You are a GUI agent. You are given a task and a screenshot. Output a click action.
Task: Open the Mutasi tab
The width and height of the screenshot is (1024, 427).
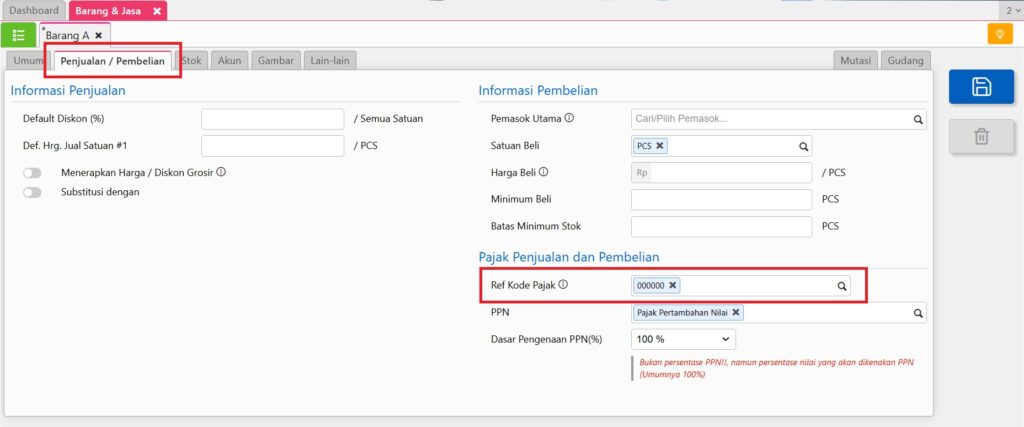856,61
